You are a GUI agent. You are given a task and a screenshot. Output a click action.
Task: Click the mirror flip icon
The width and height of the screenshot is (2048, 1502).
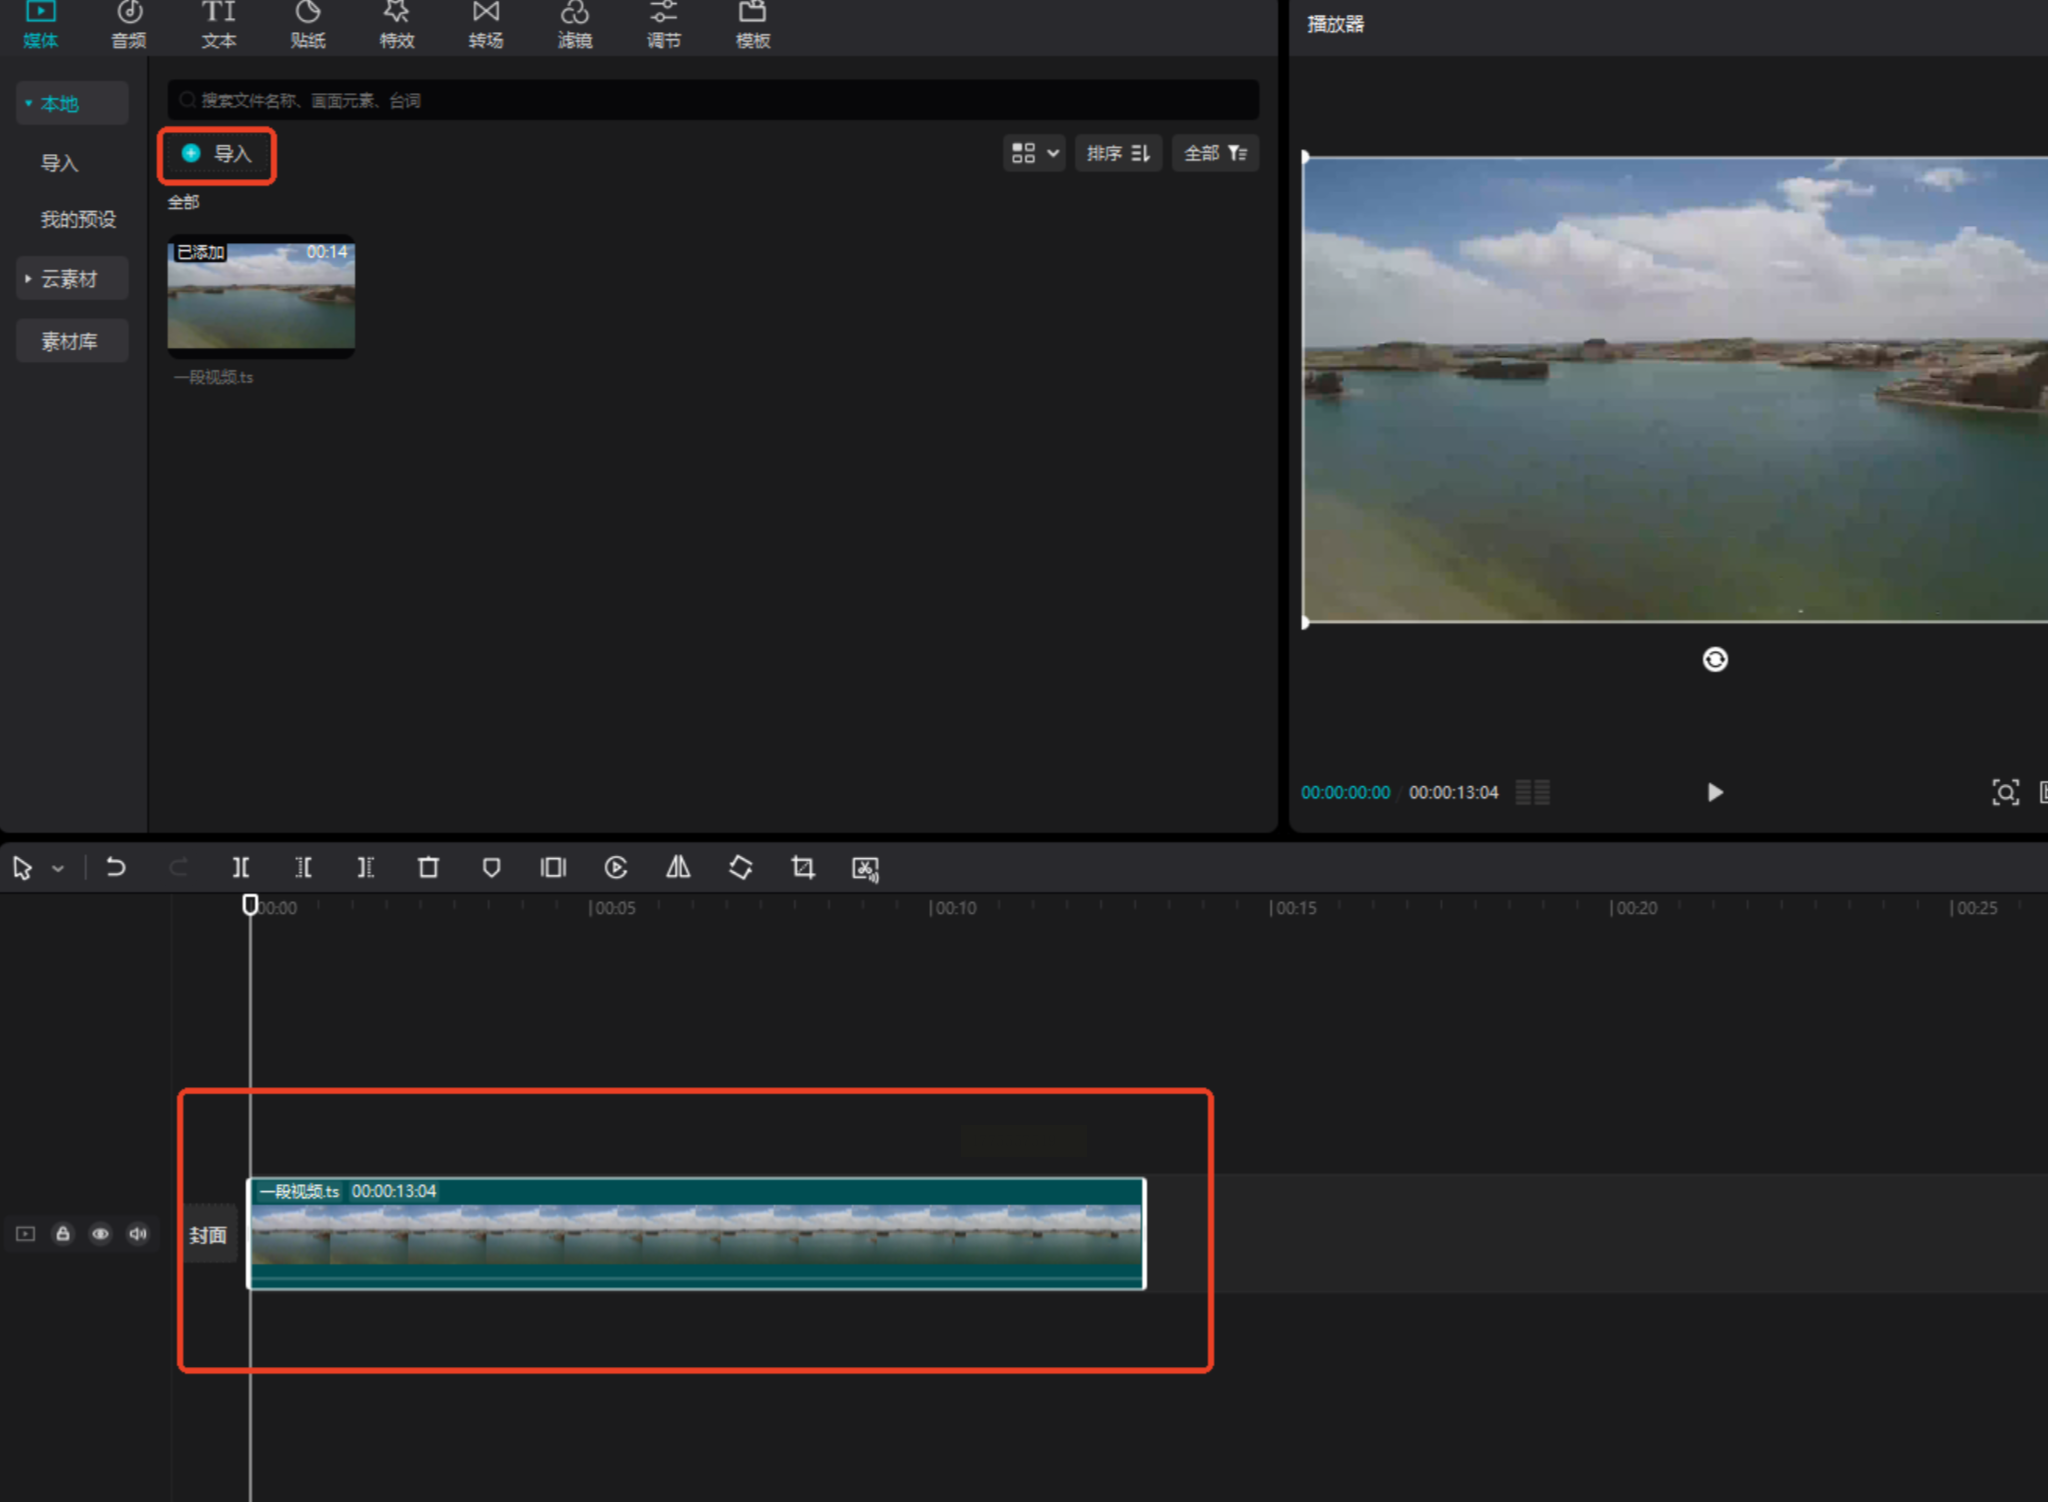point(678,867)
